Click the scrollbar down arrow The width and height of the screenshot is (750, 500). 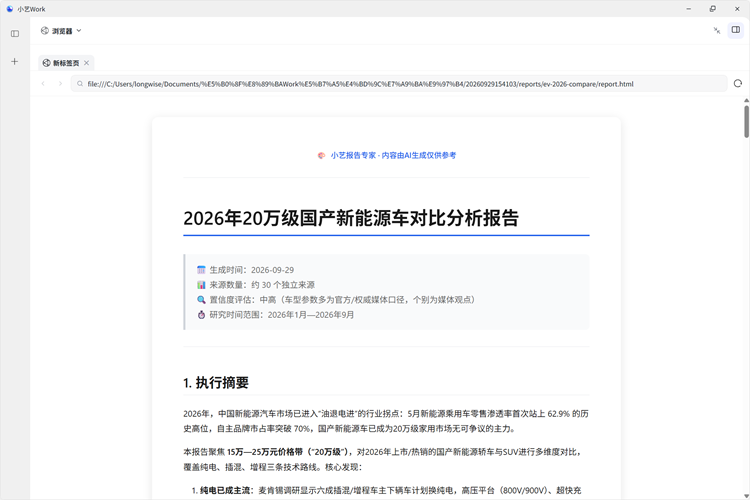[x=746, y=496]
